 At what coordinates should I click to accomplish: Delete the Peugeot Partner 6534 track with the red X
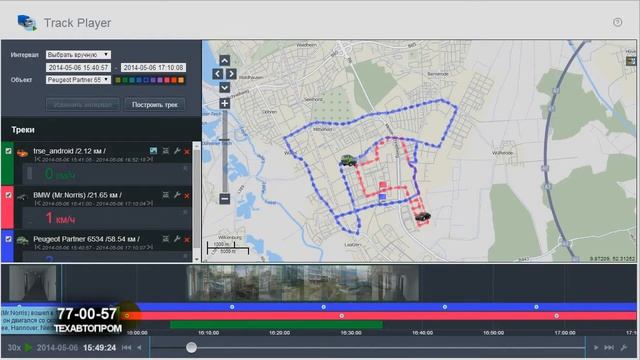pos(187,240)
